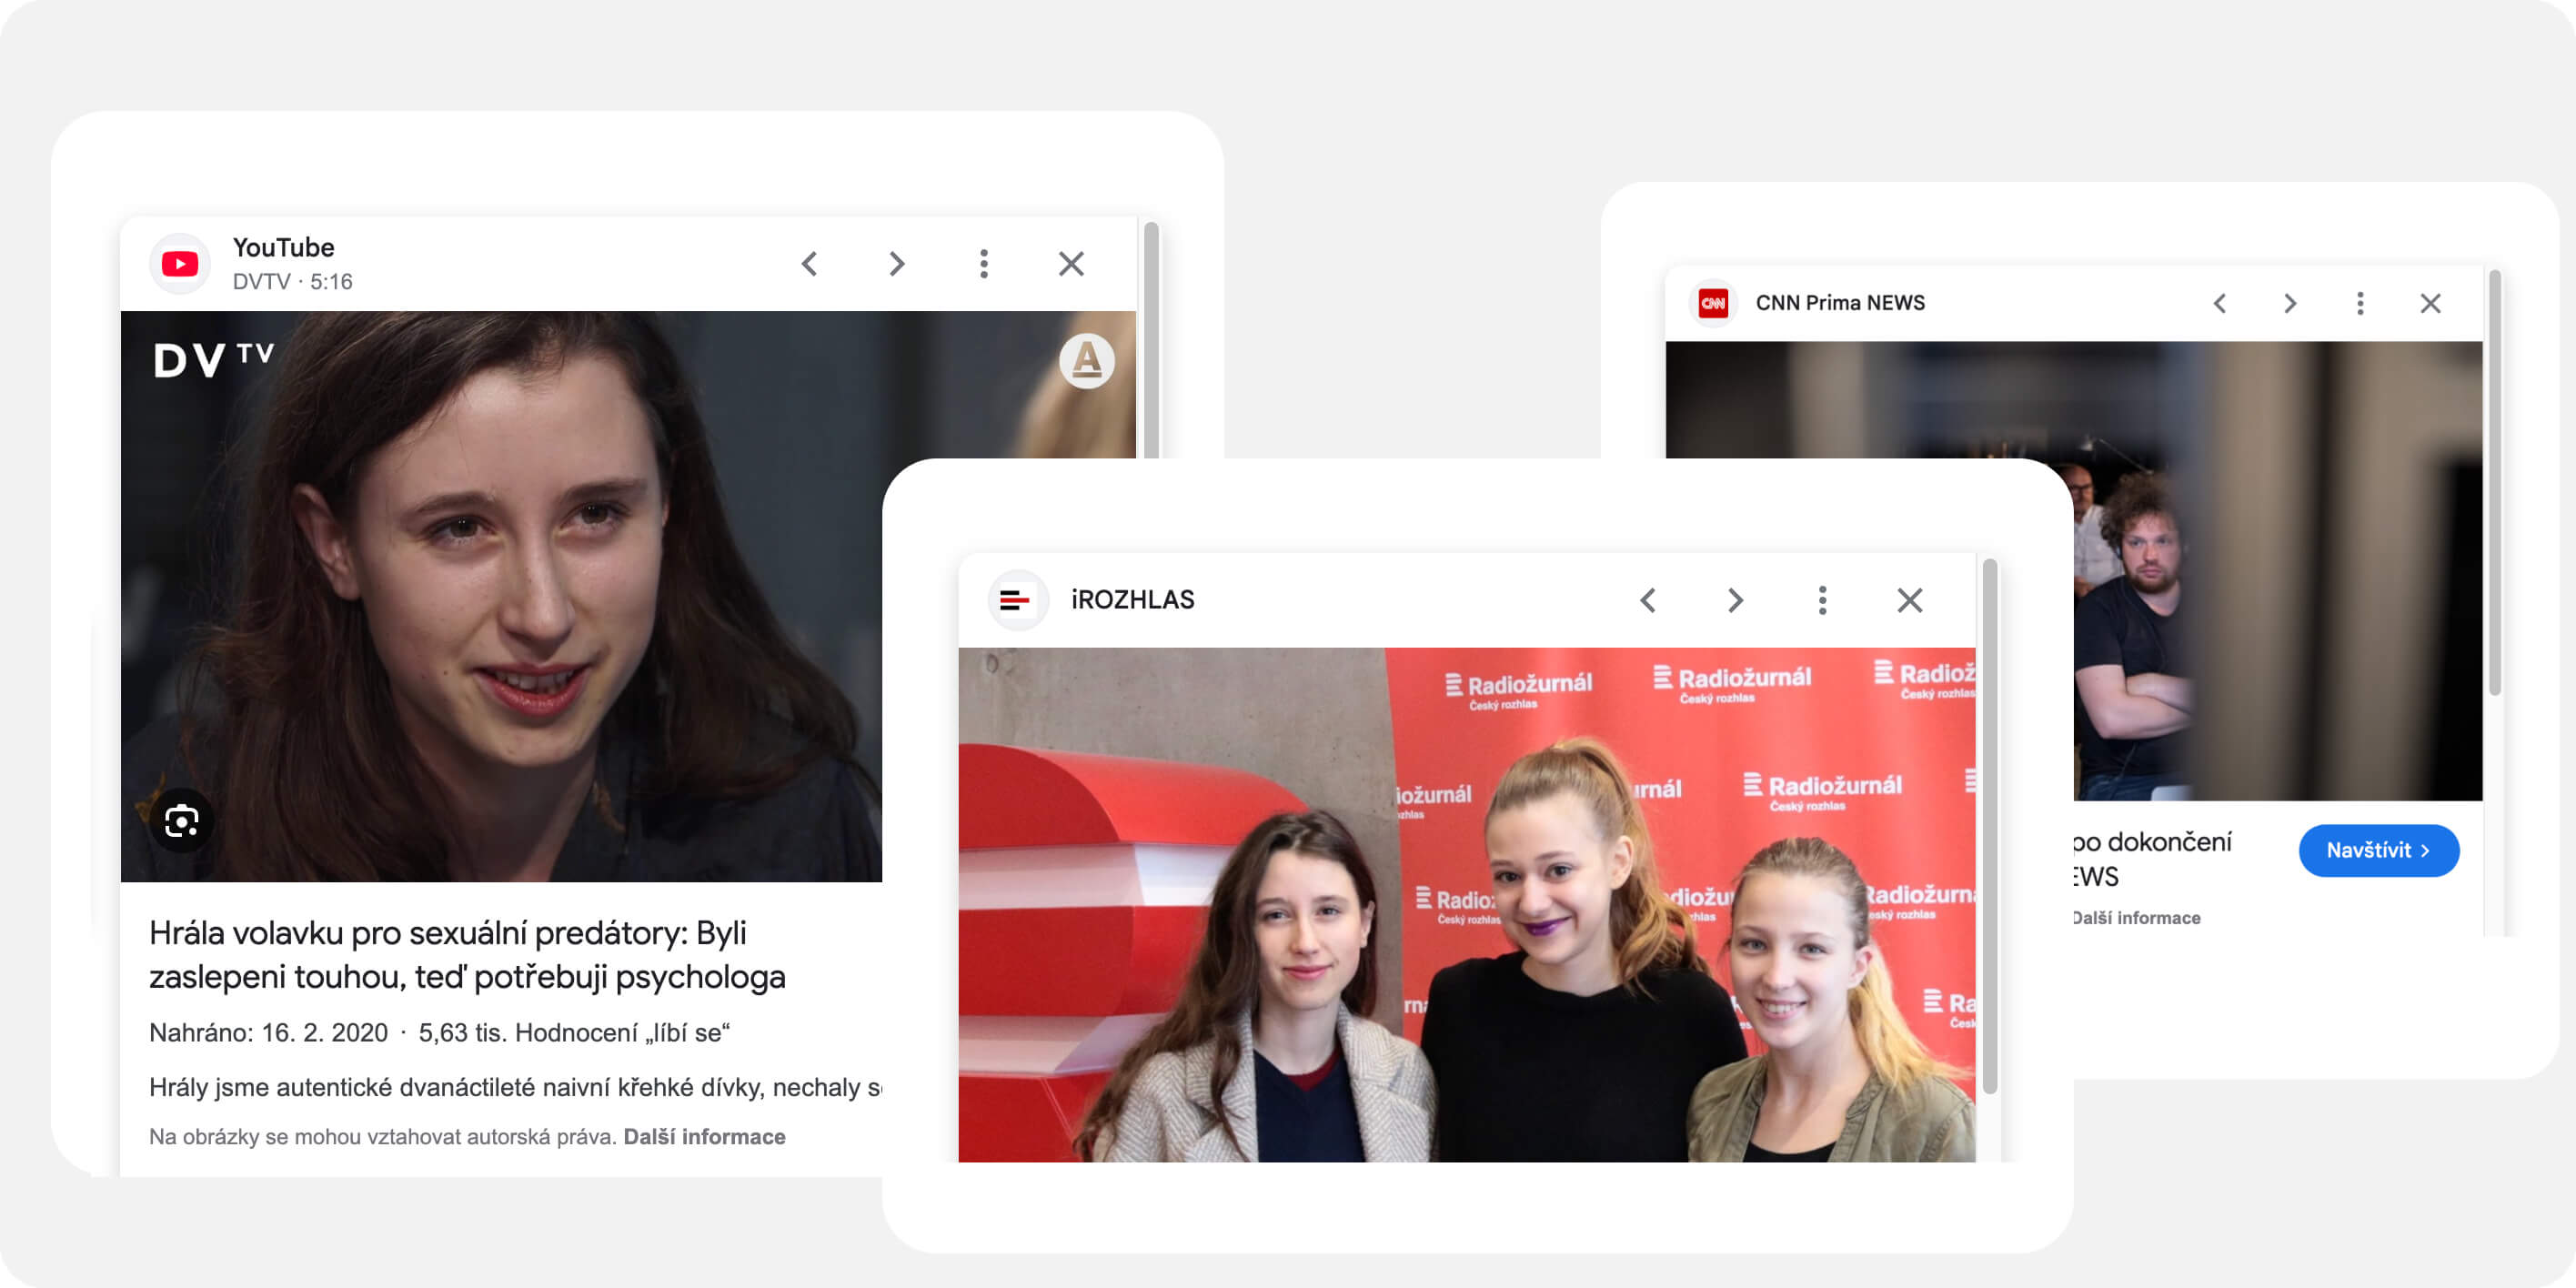The height and width of the screenshot is (1288, 2576).
Task: Click the scrollbar of iROZHLAS panel
Action: 1989,826
